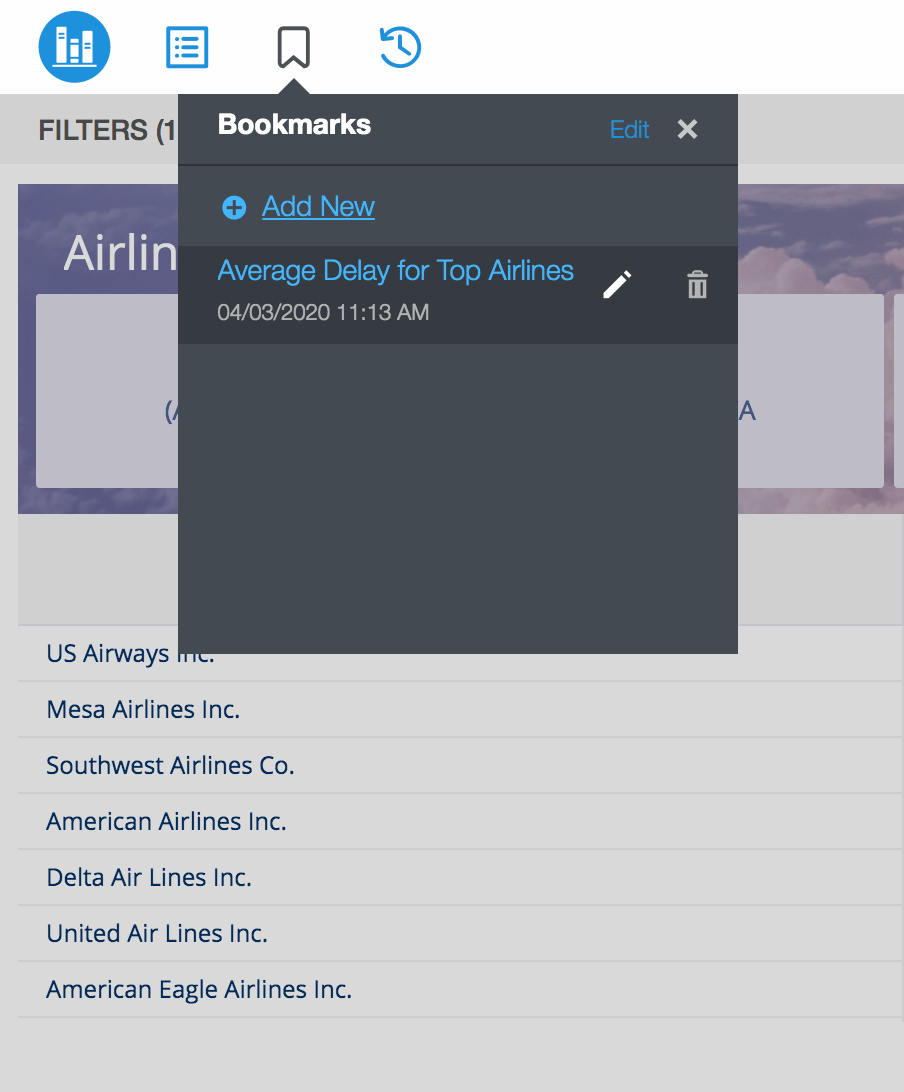Screen dimensions: 904x1092
Task: Pick United Air Lines Inc. row
Action: 157,934
